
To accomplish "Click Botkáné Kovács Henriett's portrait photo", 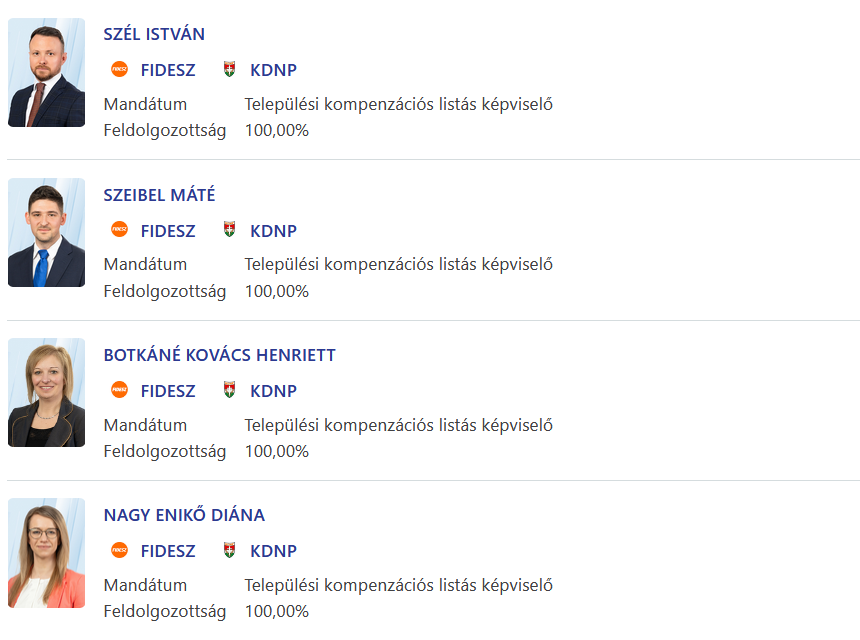I will click(47, 392).
